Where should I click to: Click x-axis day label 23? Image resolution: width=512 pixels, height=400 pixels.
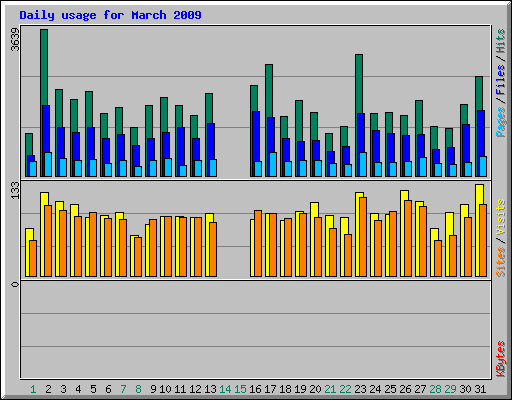360,389
